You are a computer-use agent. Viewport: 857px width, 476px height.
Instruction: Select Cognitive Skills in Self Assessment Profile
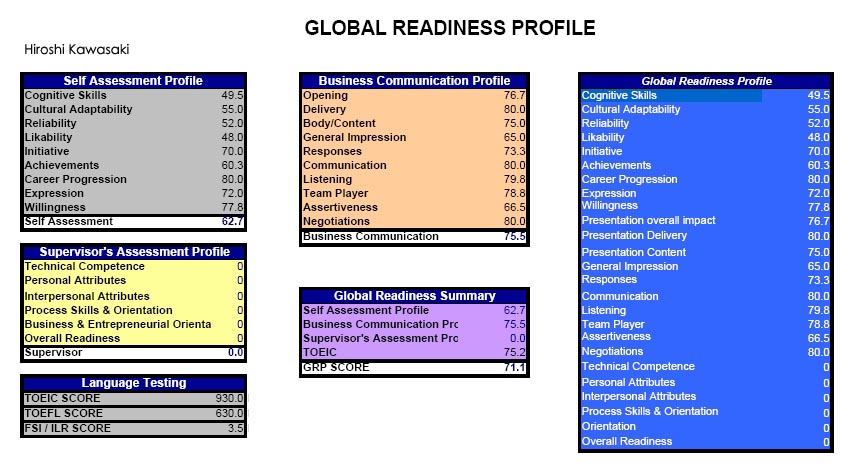tap(66, 95)
